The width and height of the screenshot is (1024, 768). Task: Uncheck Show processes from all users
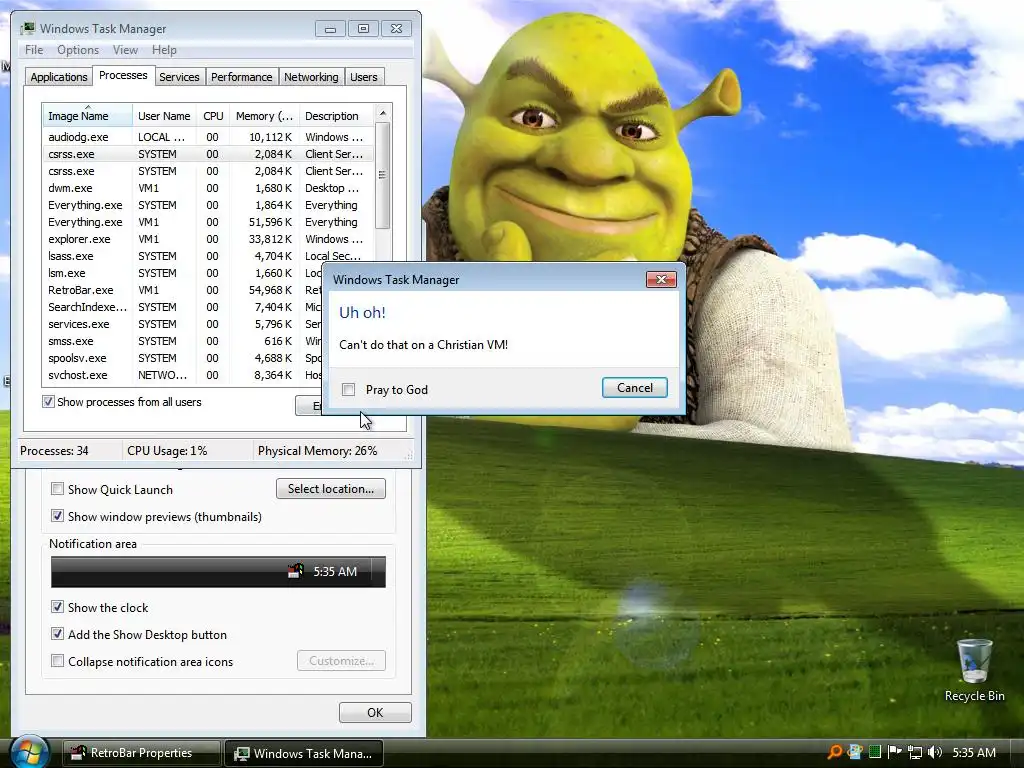[x=48, y=402]
